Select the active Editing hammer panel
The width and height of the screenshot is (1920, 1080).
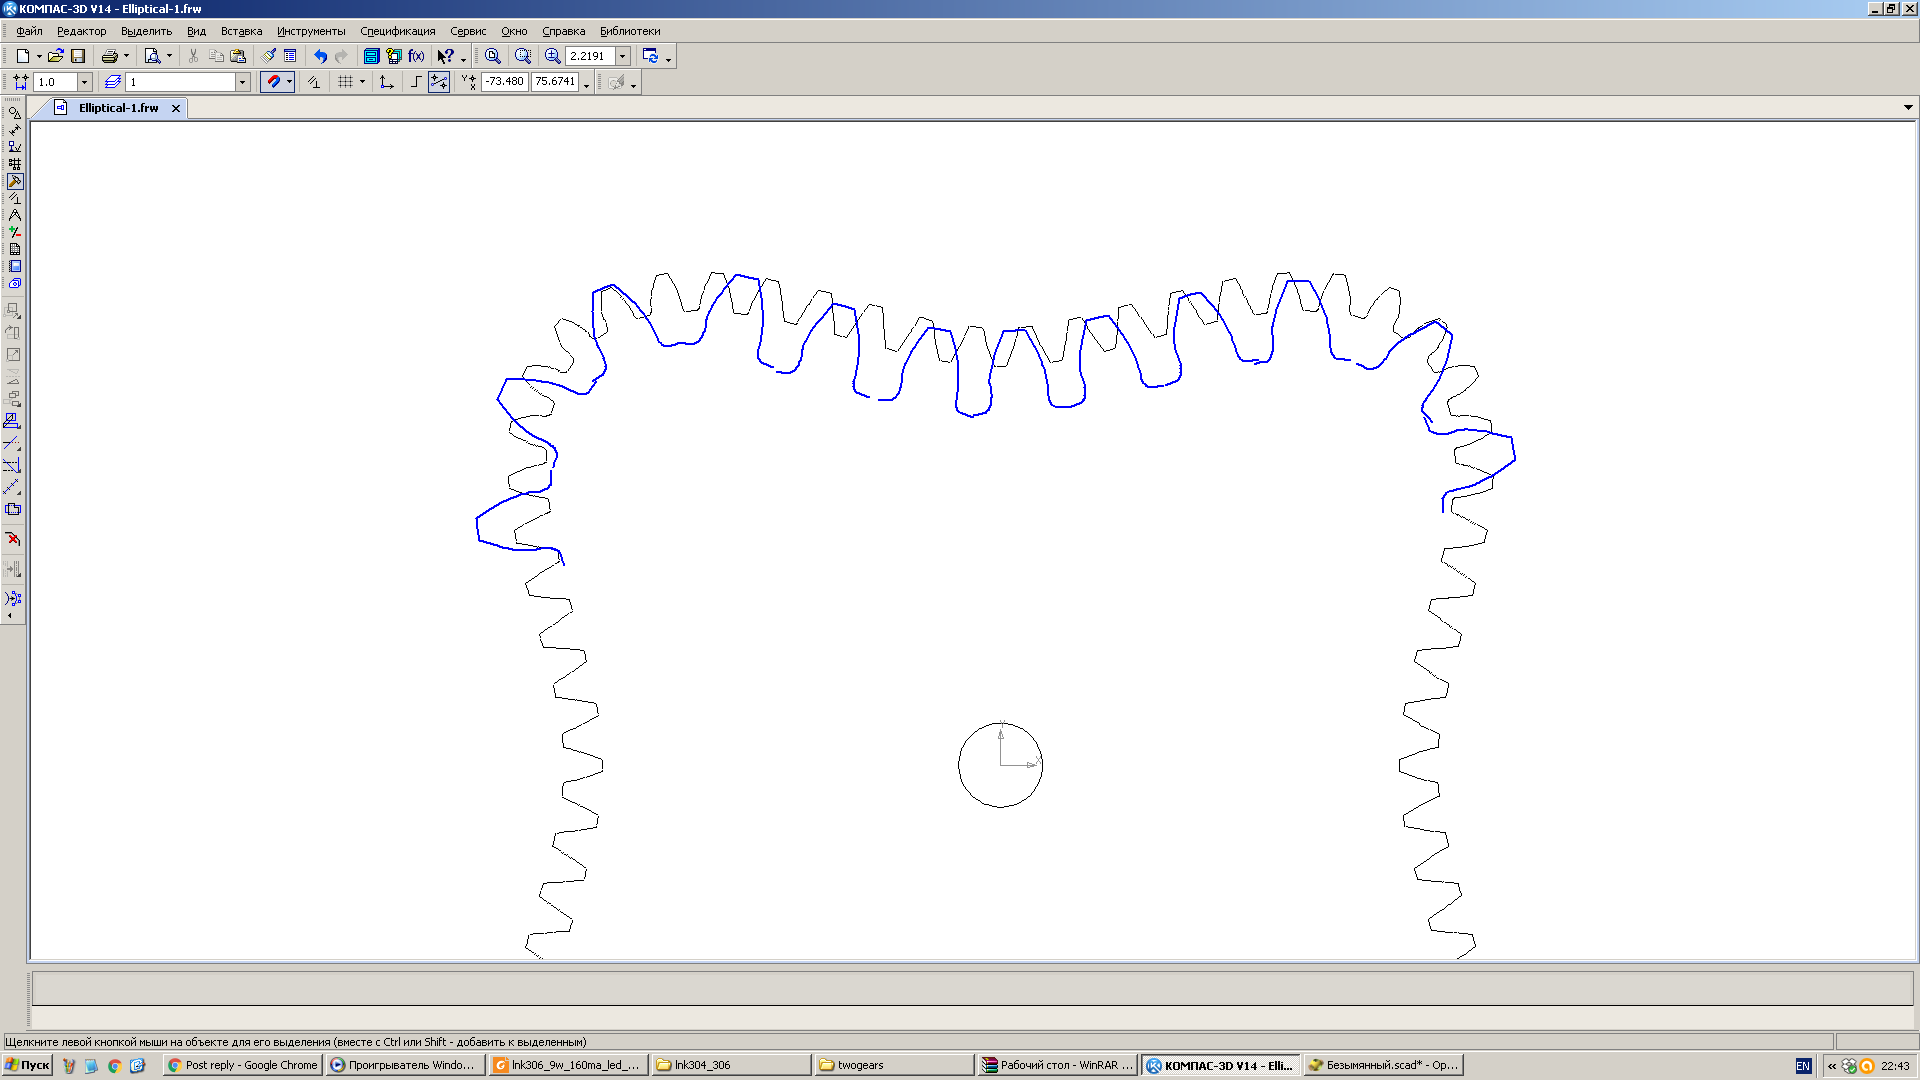click(14, 181)
